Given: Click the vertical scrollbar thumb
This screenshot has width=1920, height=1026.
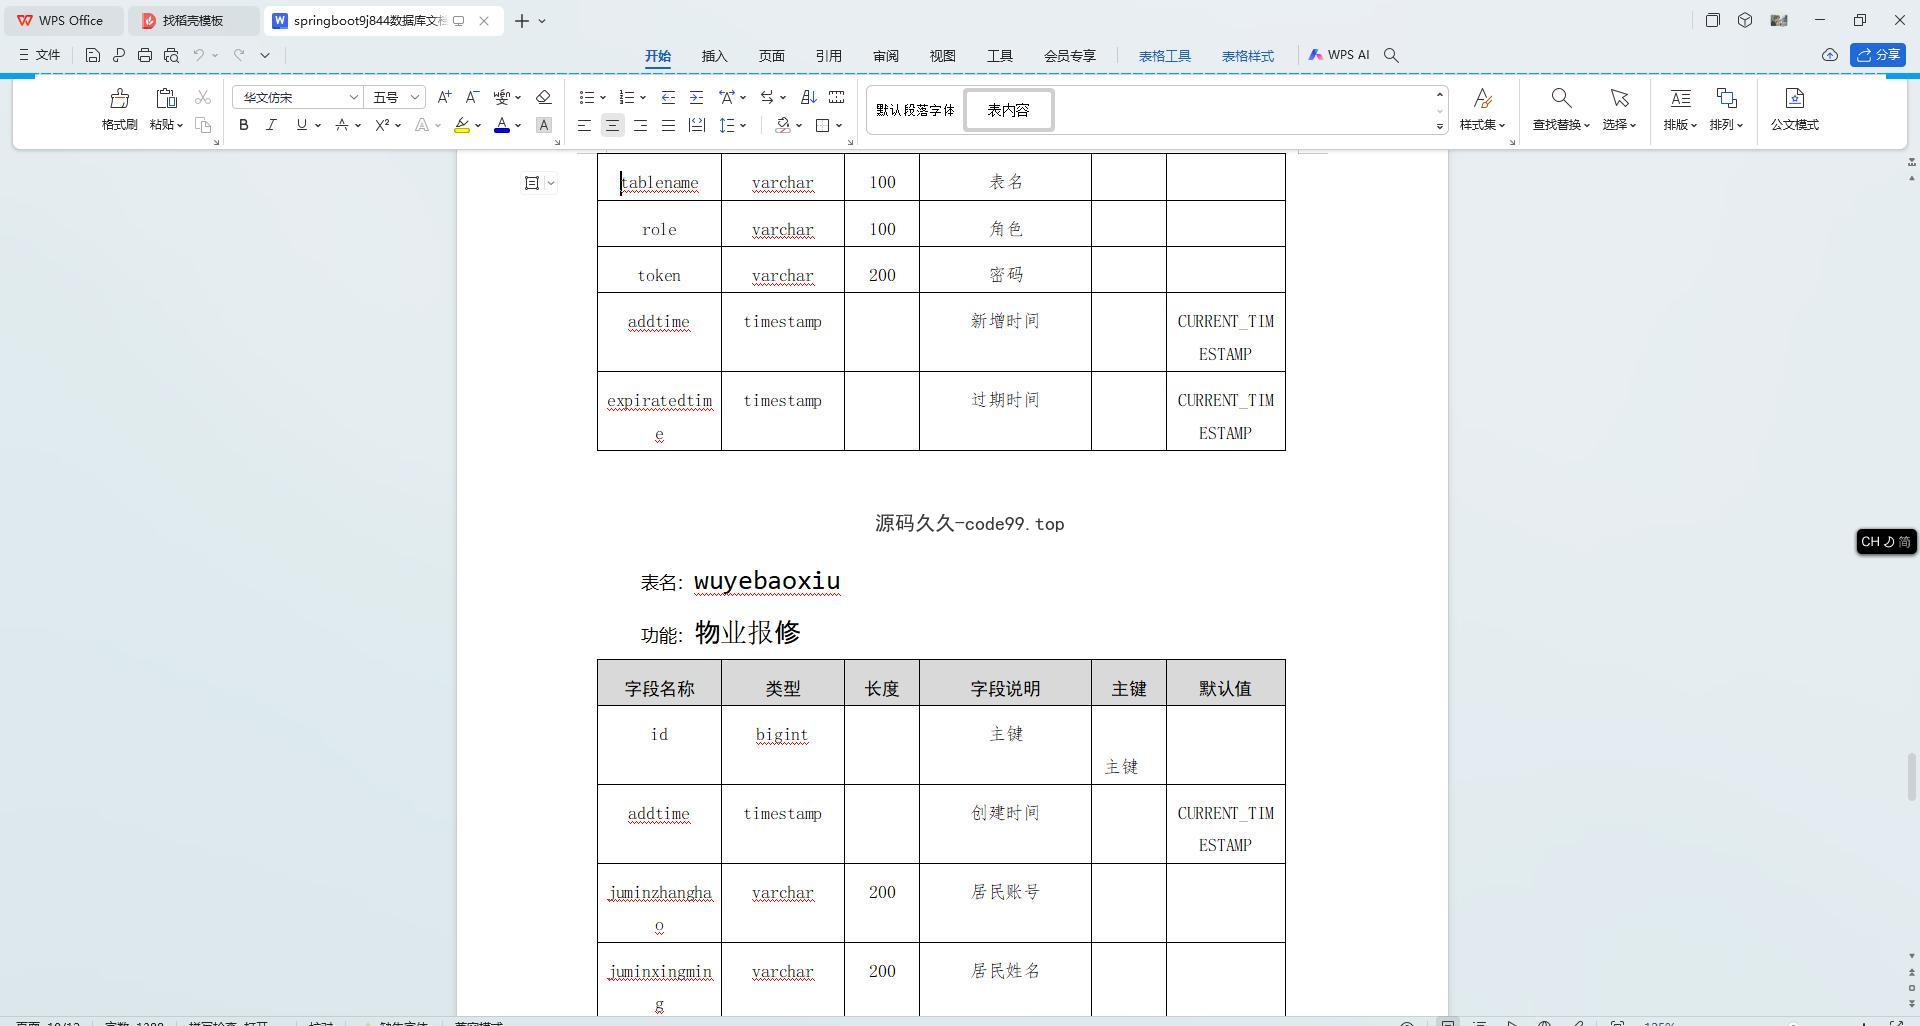Looking at the screenshot, I should pyautogui.click(x=1912, y=775).
